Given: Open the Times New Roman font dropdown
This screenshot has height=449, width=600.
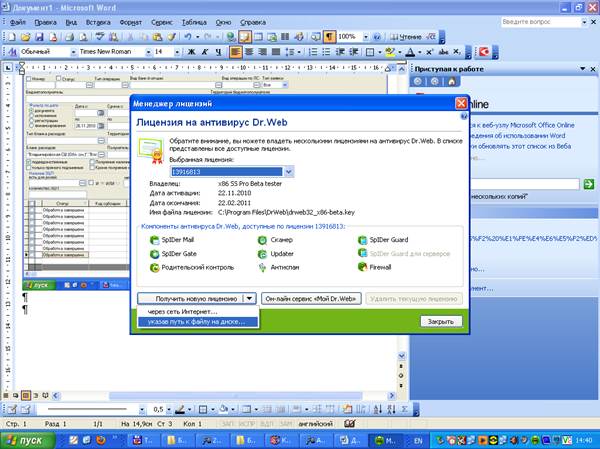Looking at the screenshot, I should click(148, 52).
